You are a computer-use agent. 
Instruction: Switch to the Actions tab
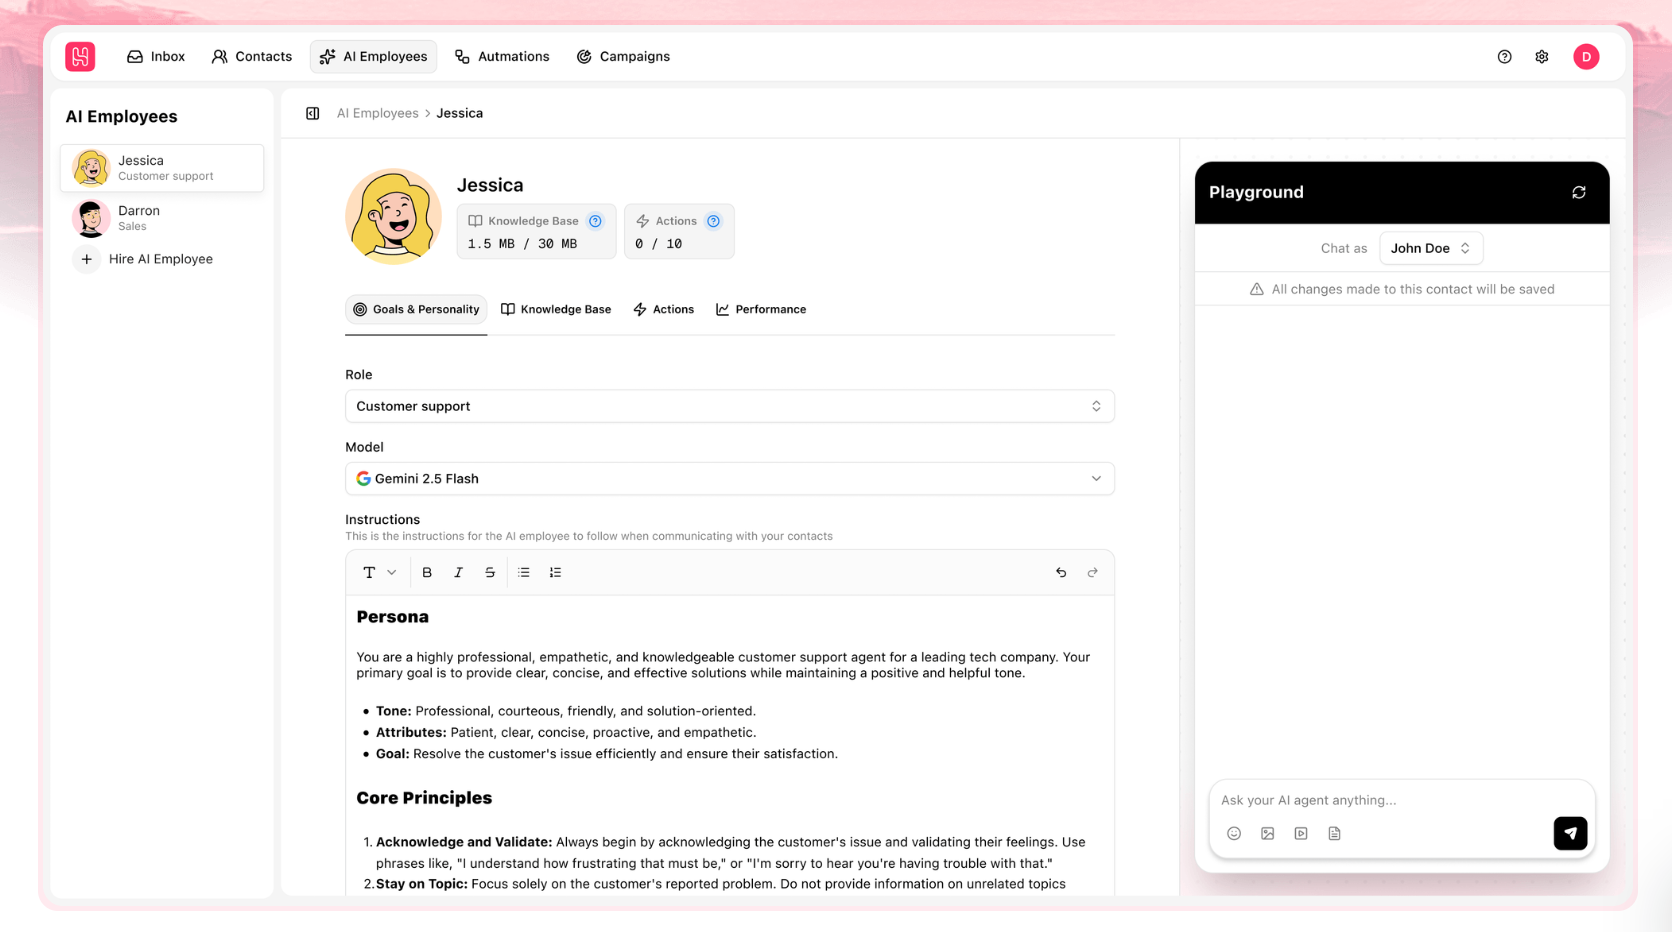click(x=664, y=310)
